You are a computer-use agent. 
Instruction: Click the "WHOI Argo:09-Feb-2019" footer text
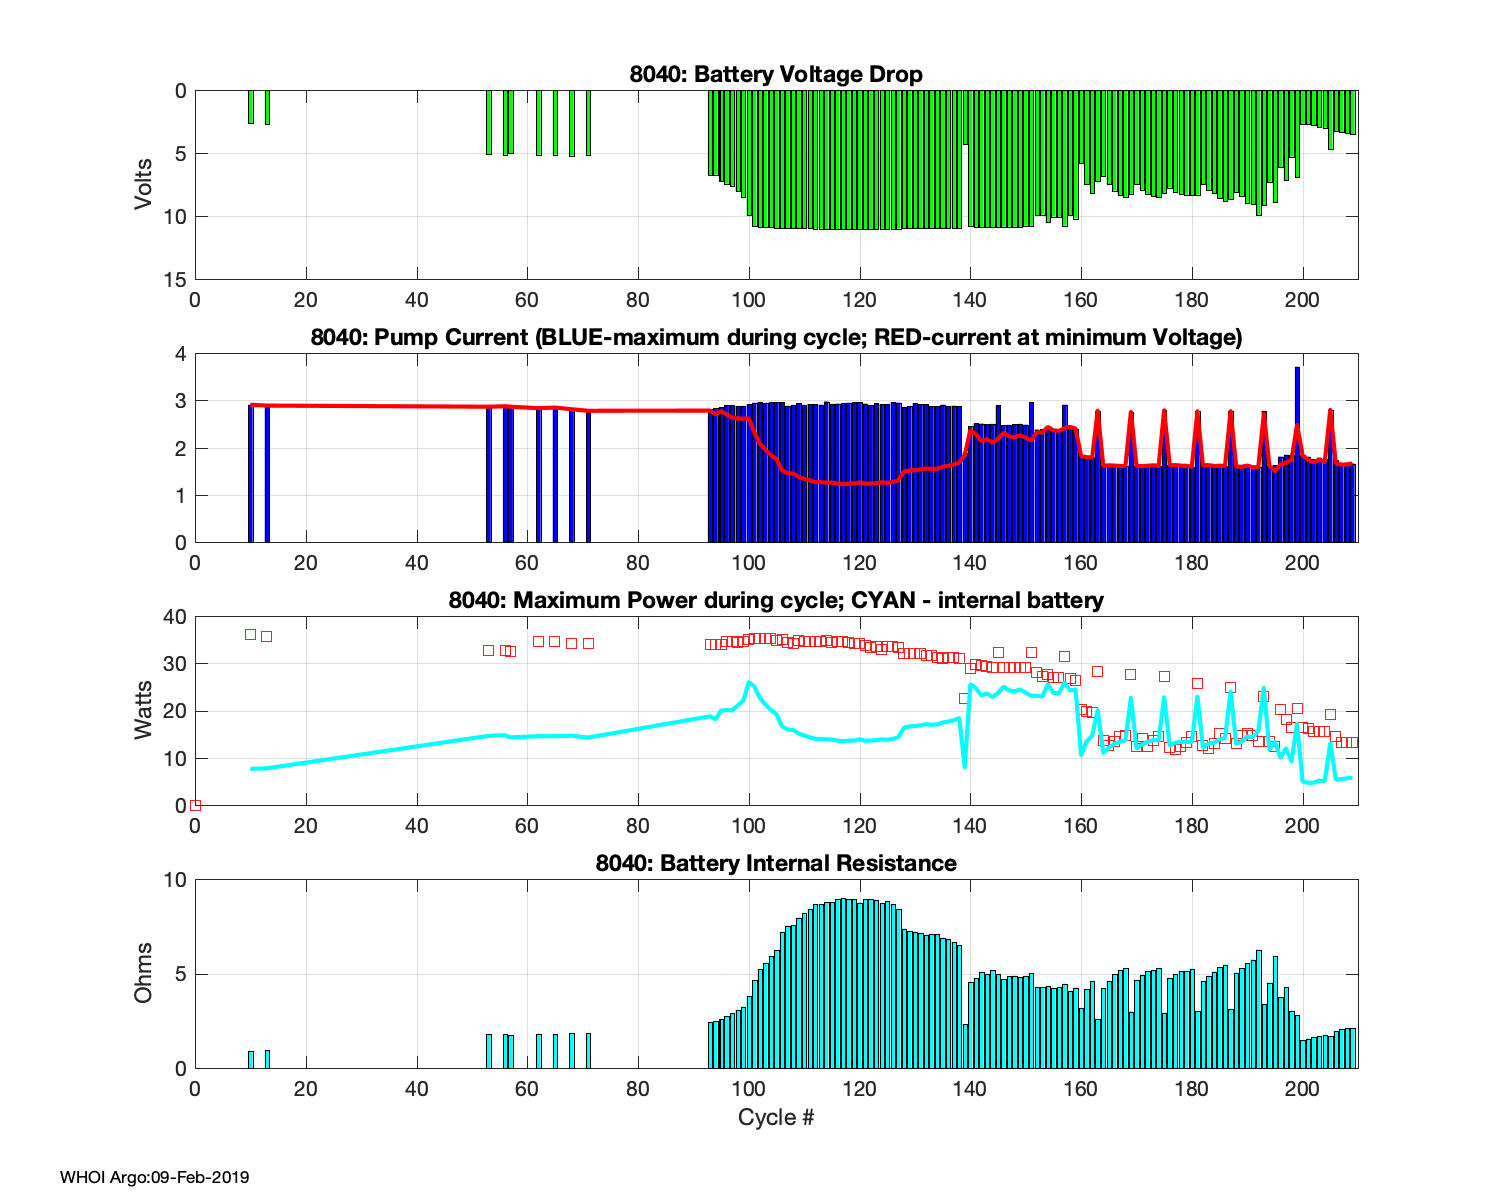click(x=155, y=1177)
